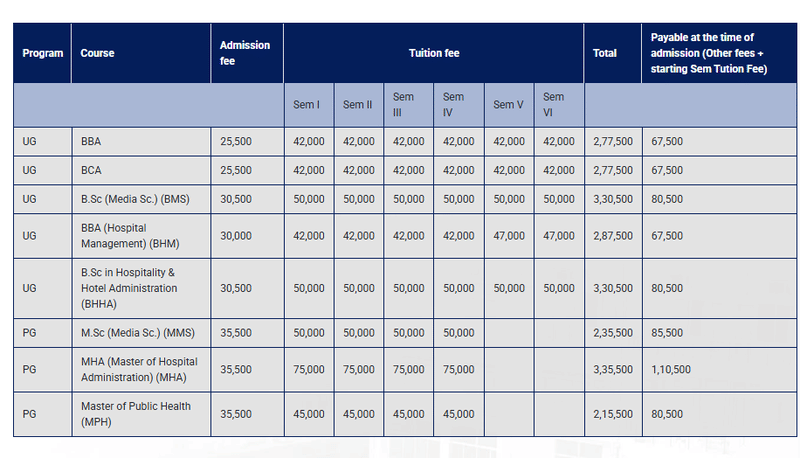Click the Master of Hospital Administration course cell
Image resolution: width=800 pixels, height=458 pixels.
pyautogui.click(x=139, y=369)
